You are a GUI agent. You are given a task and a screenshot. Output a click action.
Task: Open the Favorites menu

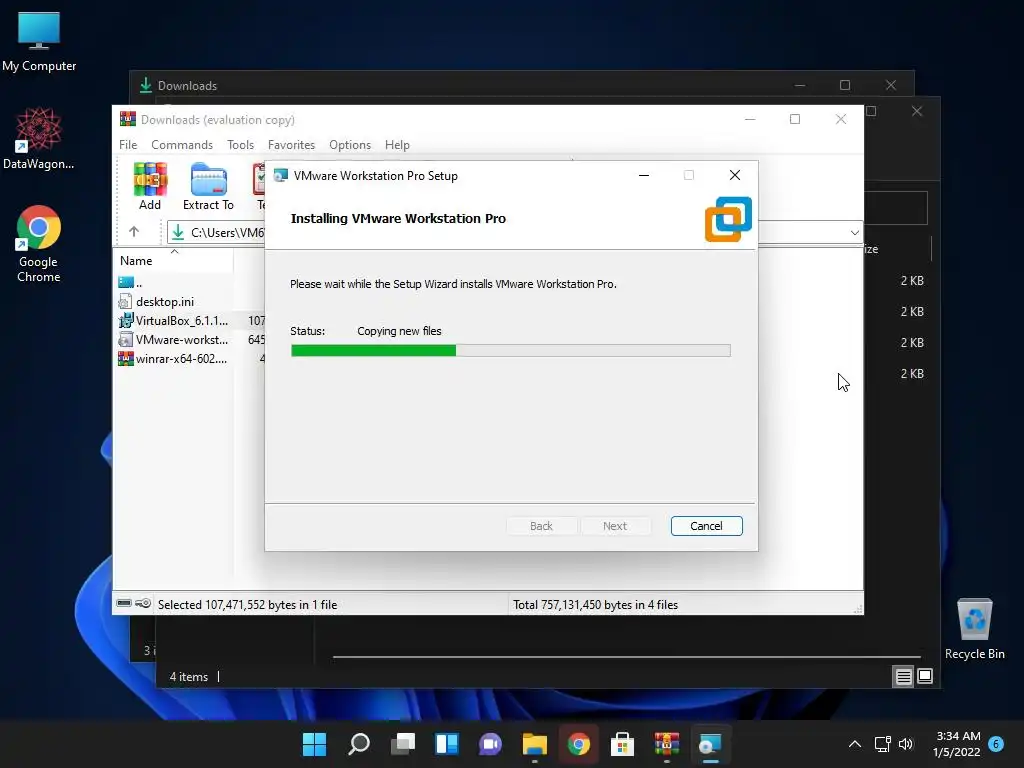tap(291, 144)
